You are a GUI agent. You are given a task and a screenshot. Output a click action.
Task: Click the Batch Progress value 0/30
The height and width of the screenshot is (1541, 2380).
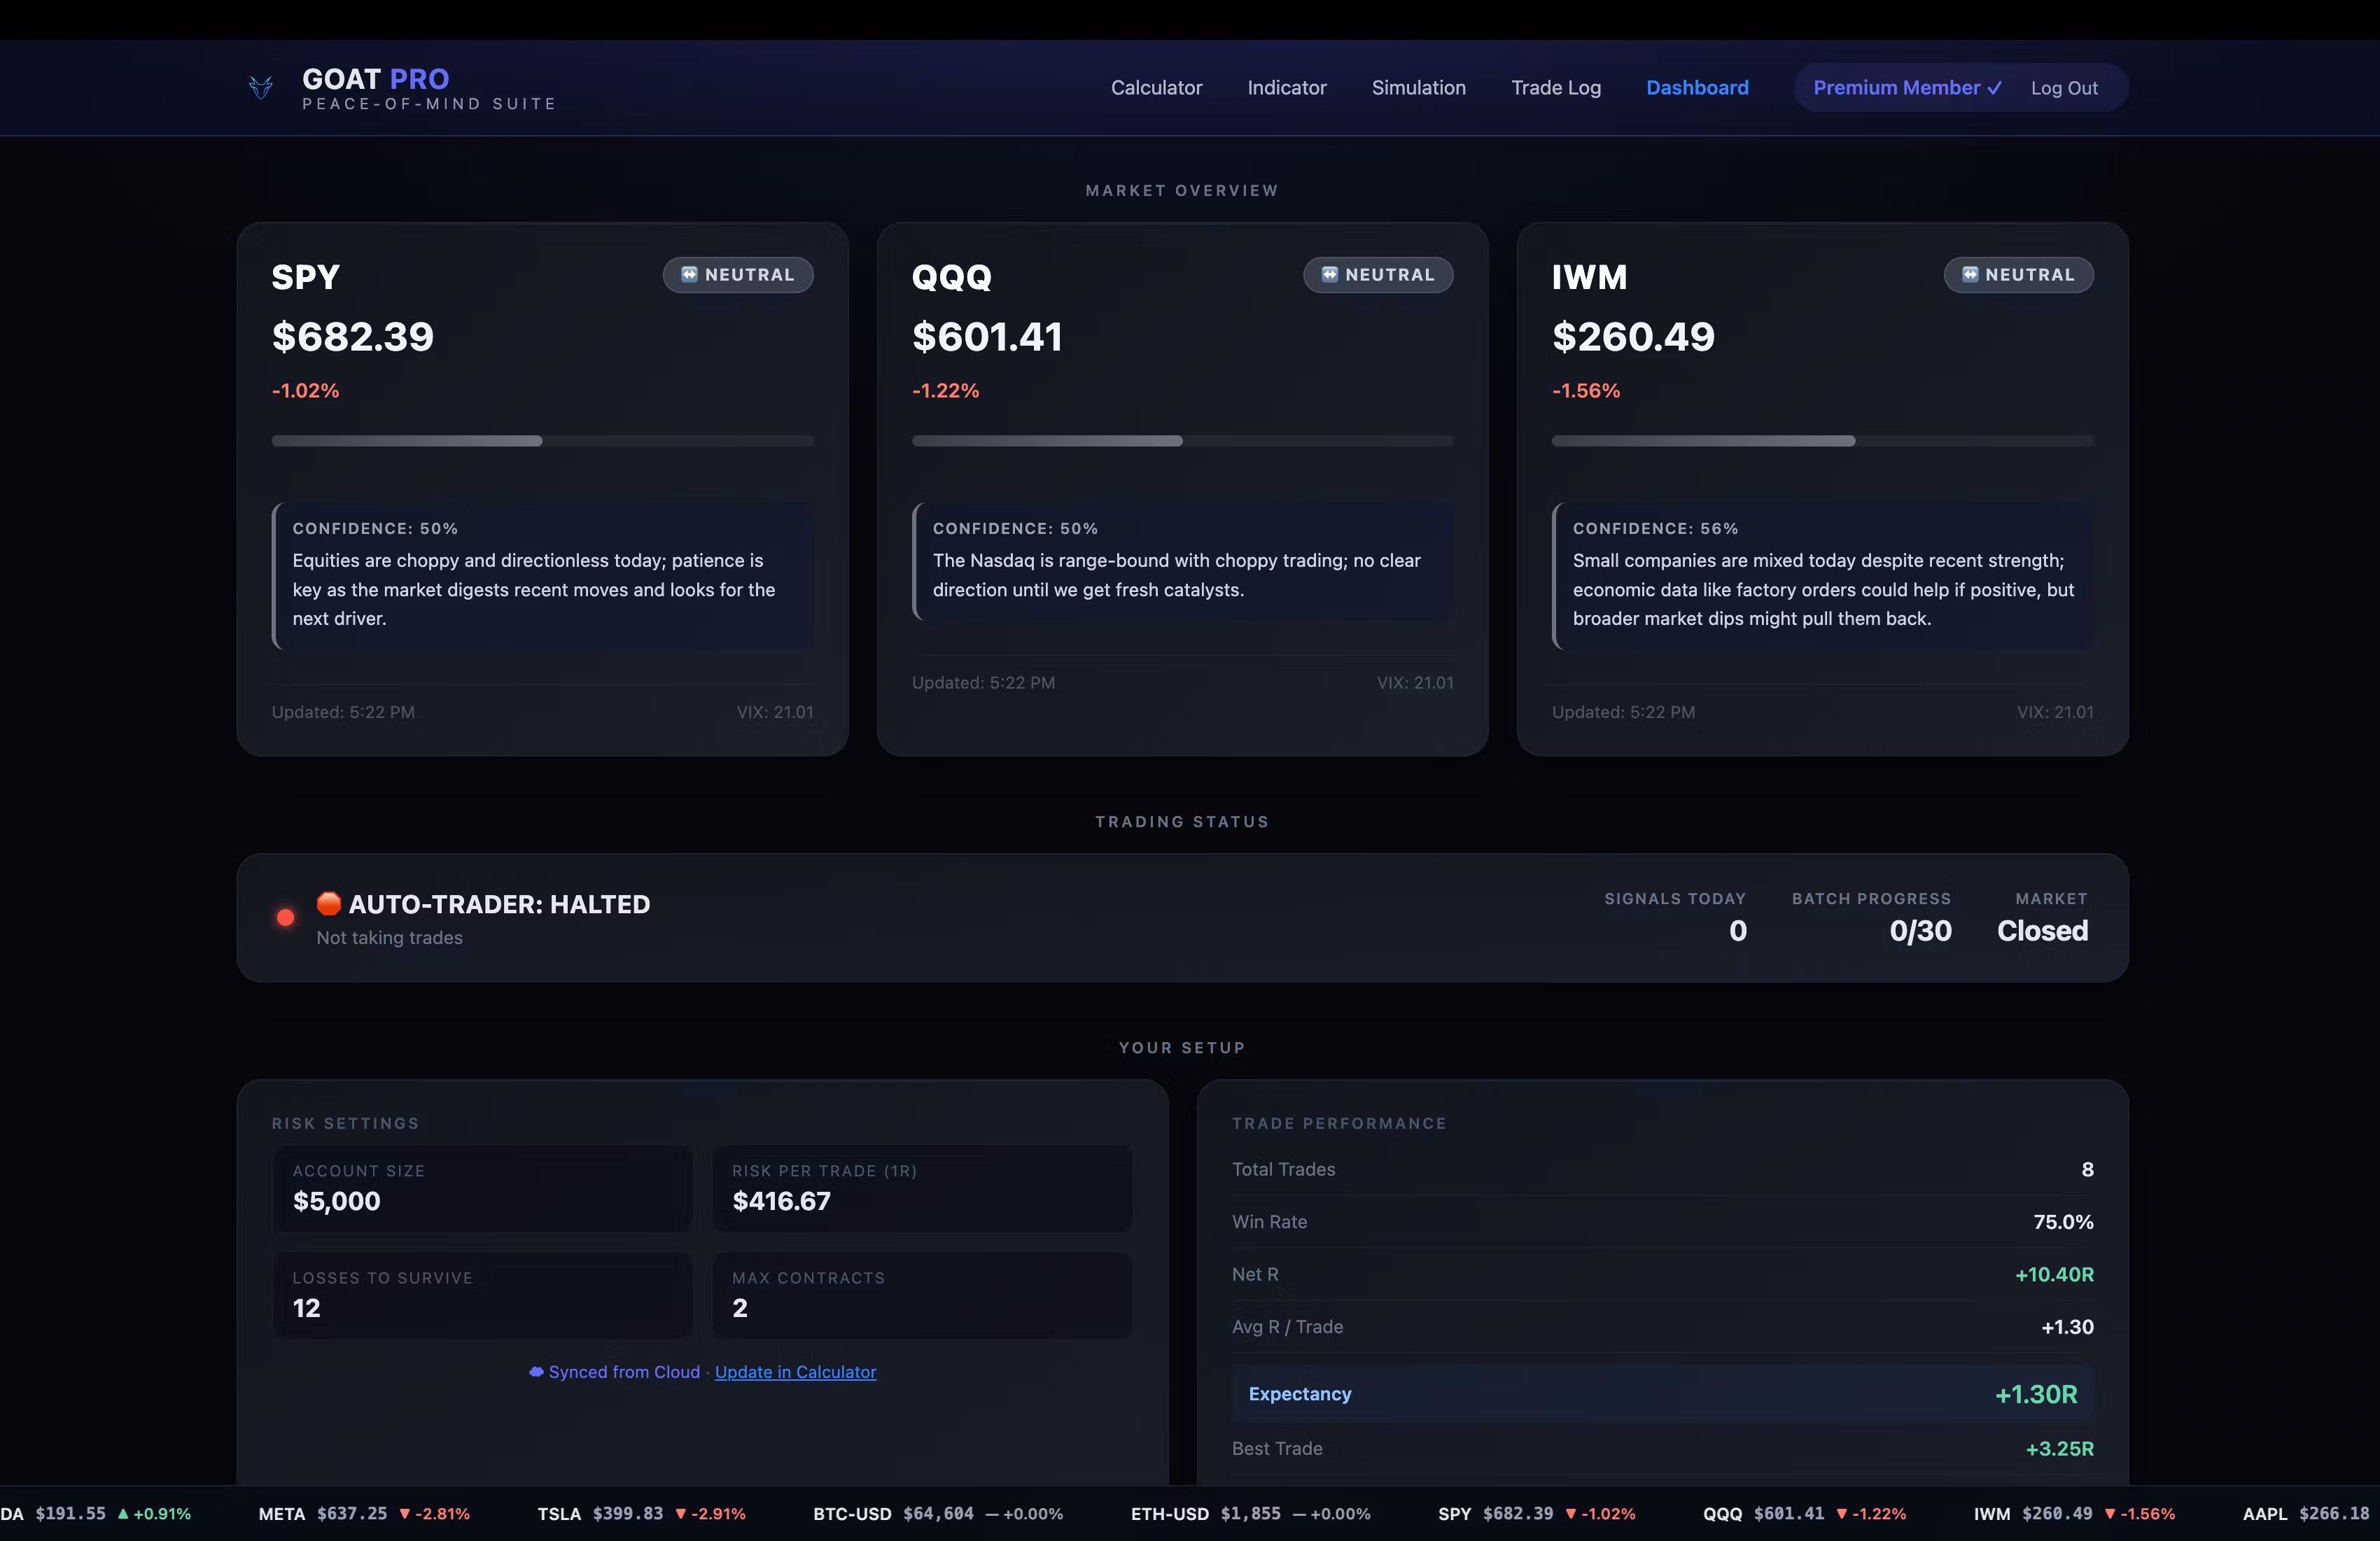point(1920,931)
